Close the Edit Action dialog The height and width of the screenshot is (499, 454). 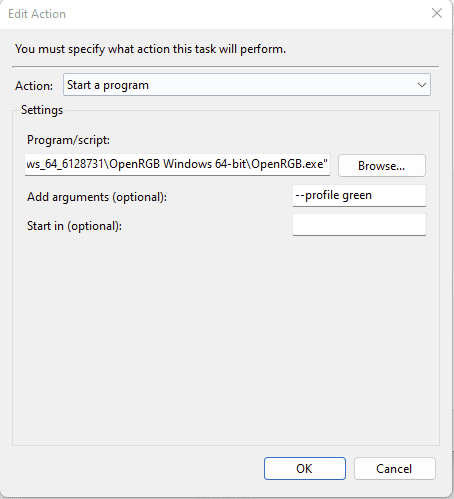437,13
